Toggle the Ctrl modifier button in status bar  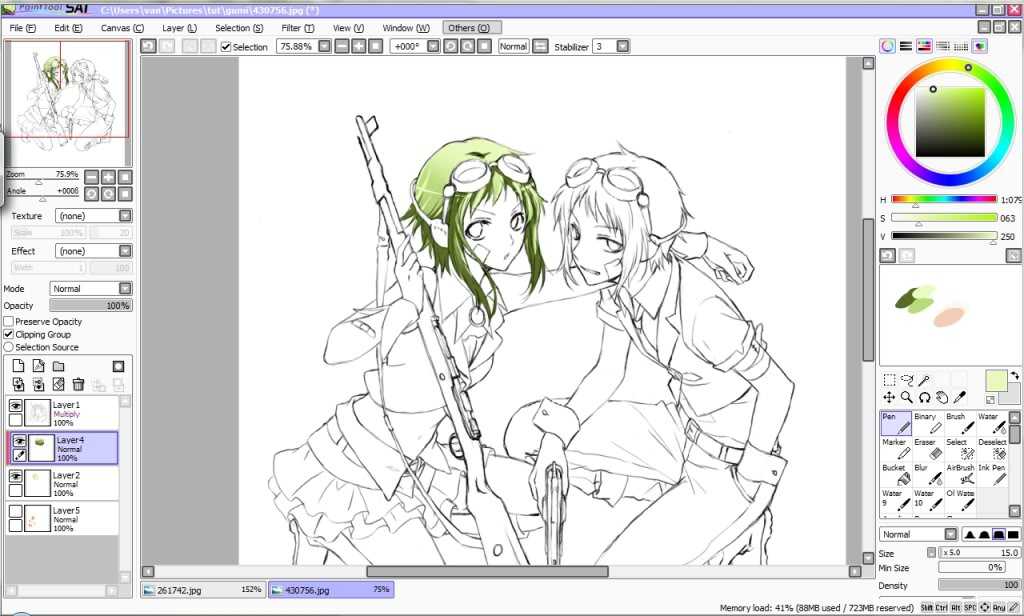(941, 608)
